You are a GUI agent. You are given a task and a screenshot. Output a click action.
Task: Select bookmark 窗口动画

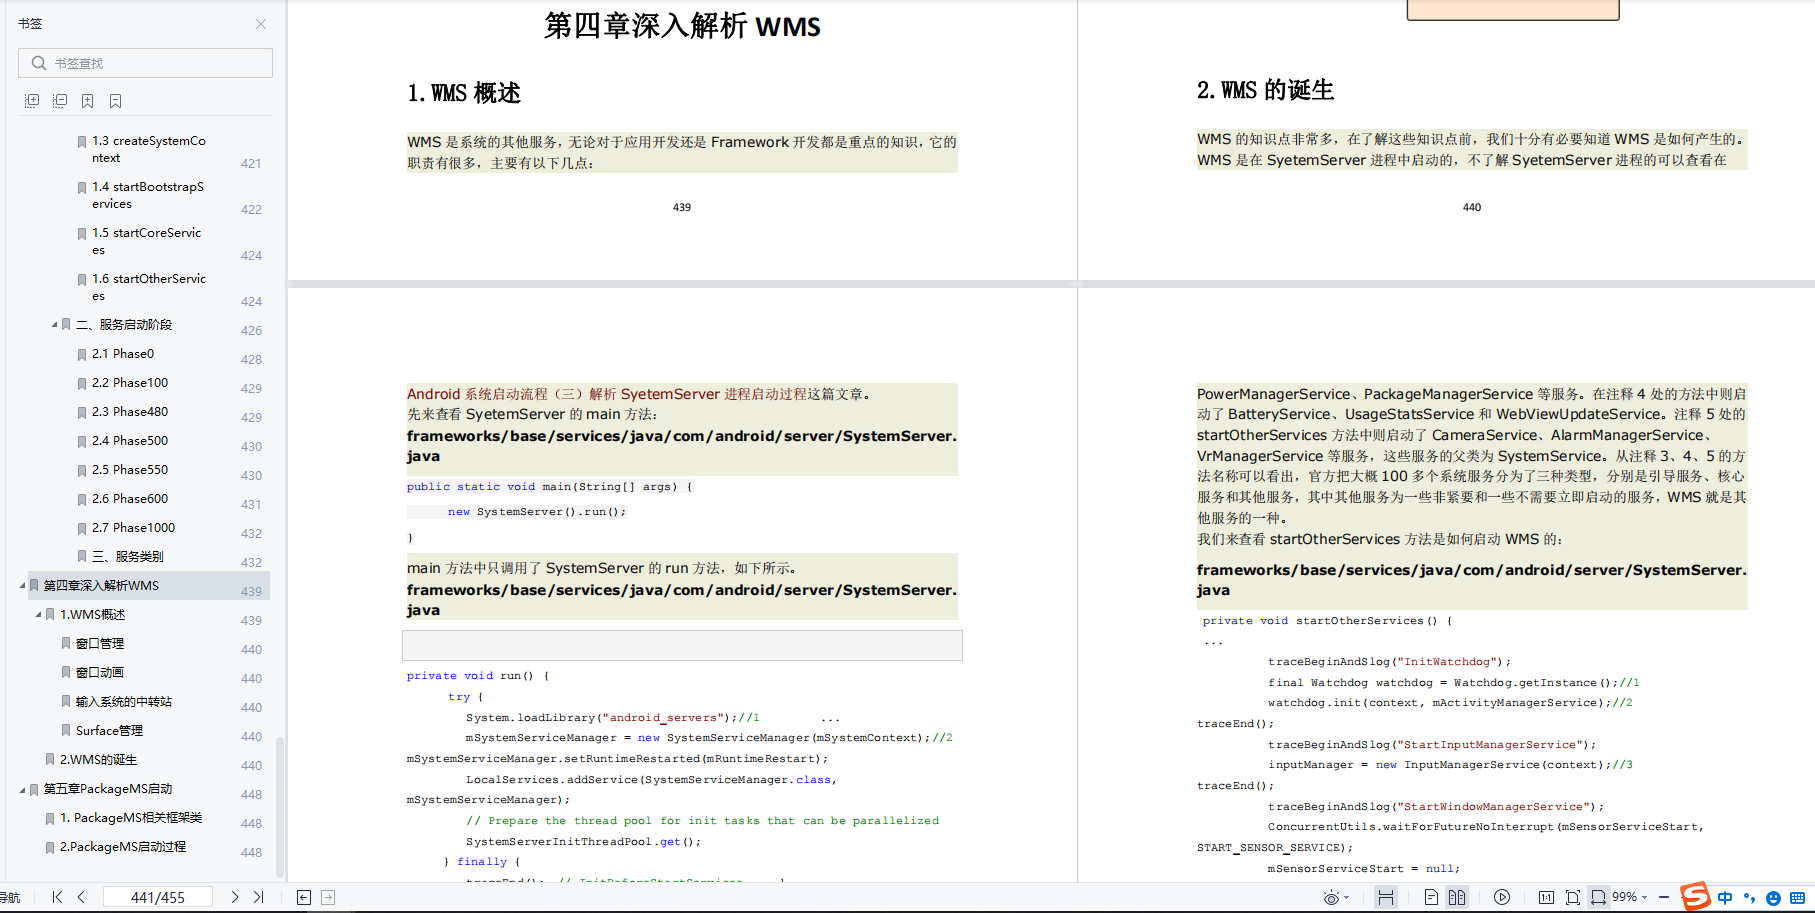100,673
